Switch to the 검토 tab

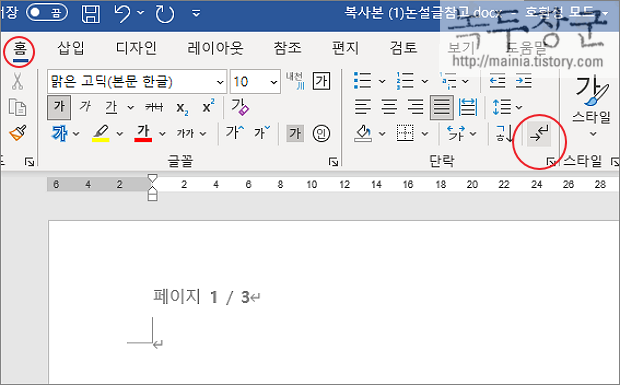(x=403, y=48)
